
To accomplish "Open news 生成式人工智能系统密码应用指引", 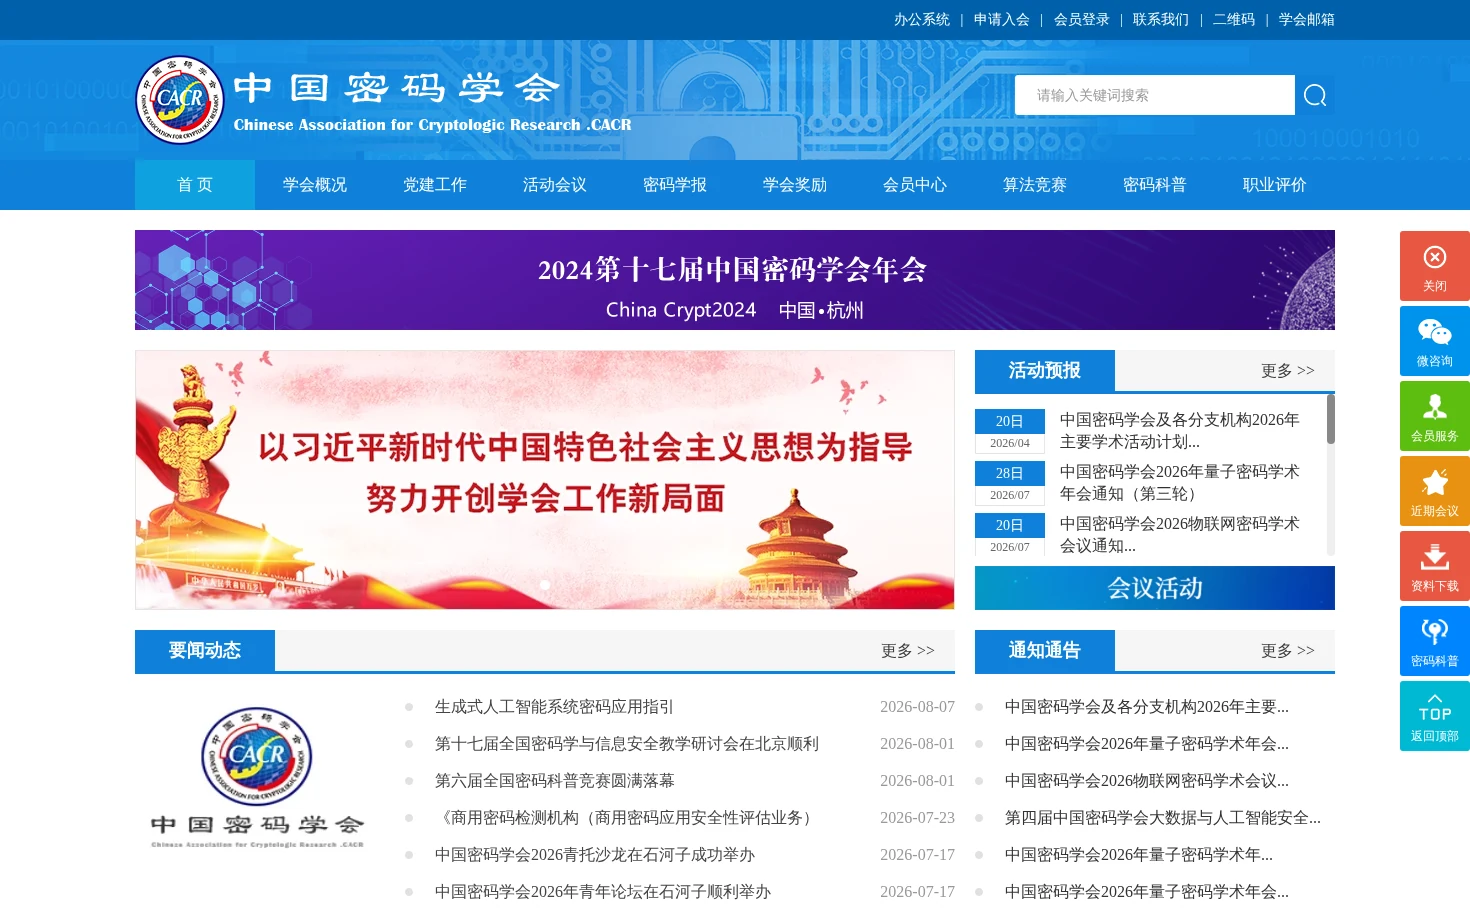I will [x=554, y=707].
